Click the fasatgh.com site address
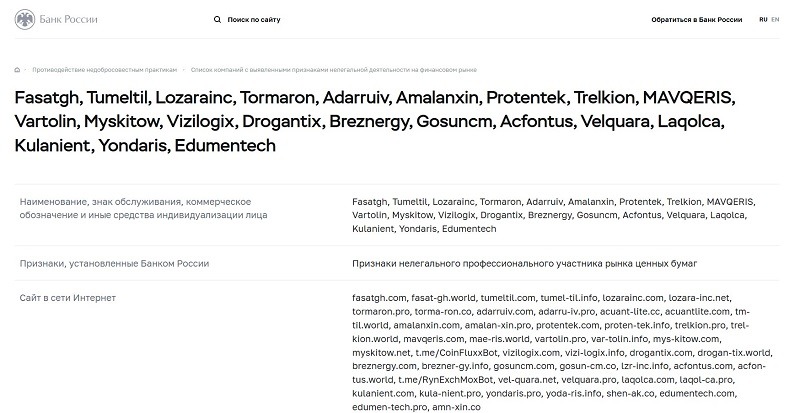The image size is (800, 413). [x=379, y=298]
